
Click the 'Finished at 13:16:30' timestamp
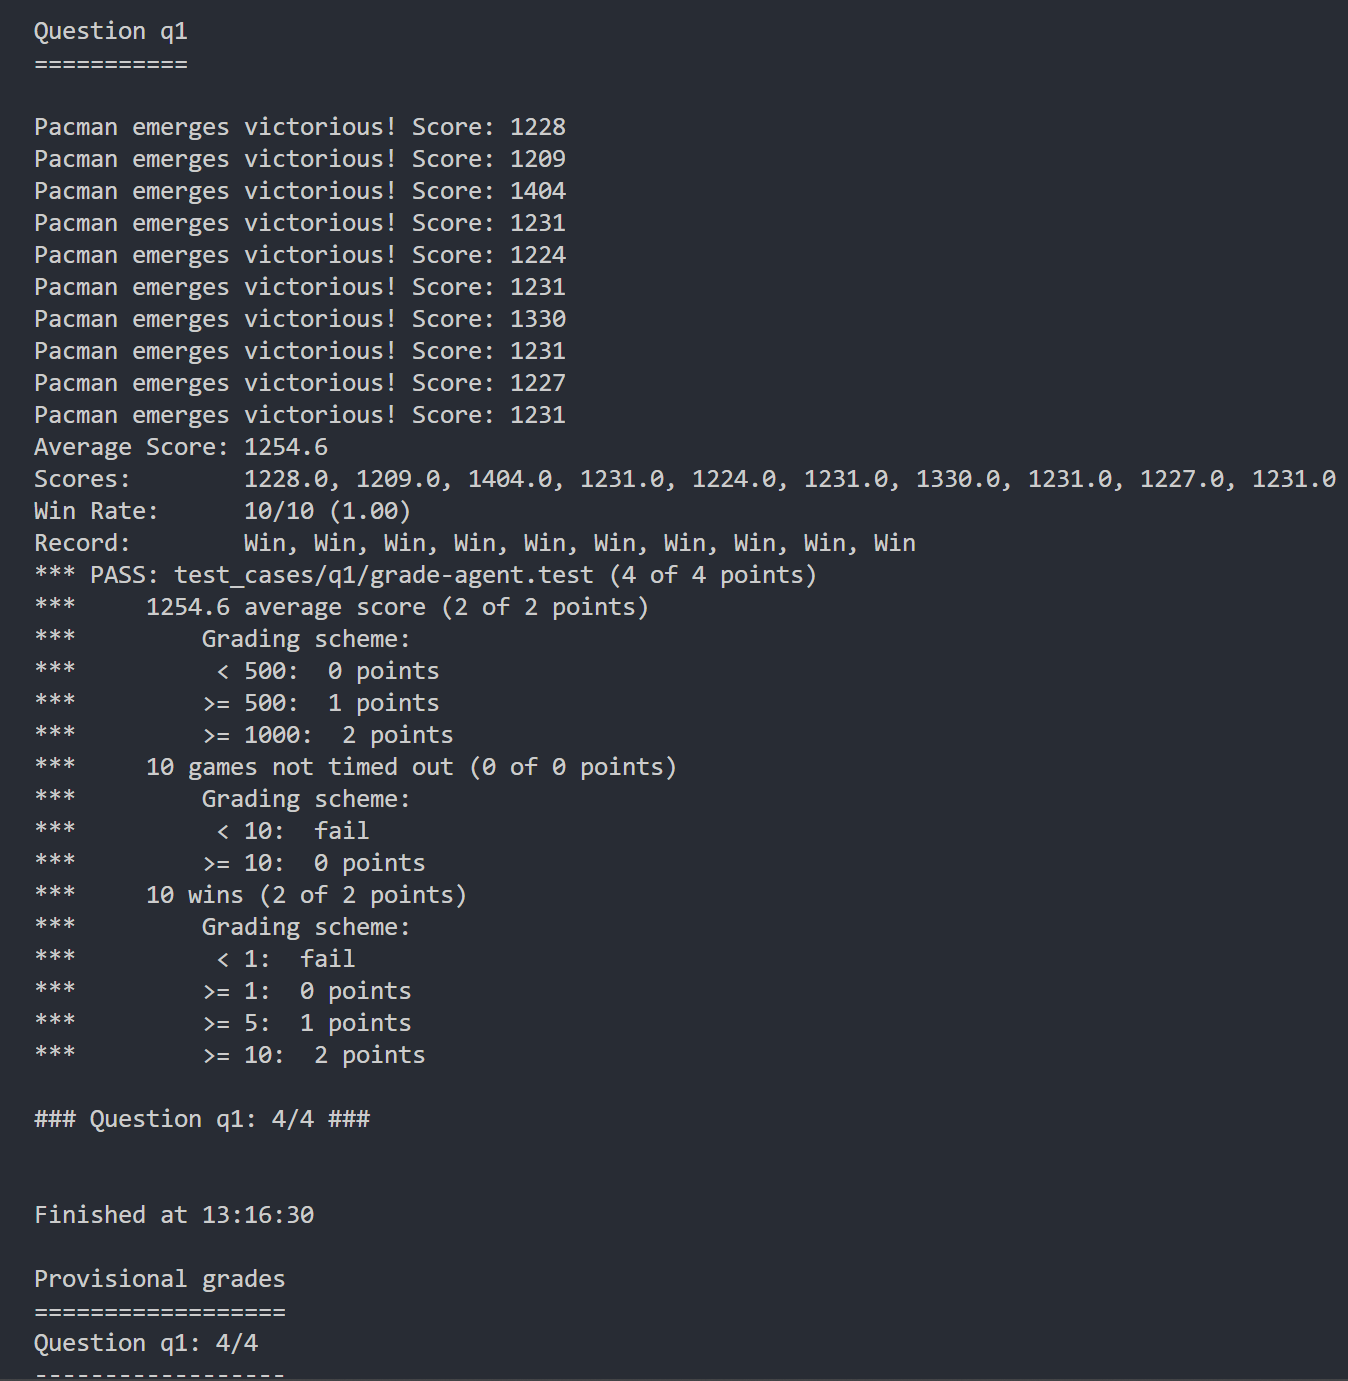pos(174,1215)
